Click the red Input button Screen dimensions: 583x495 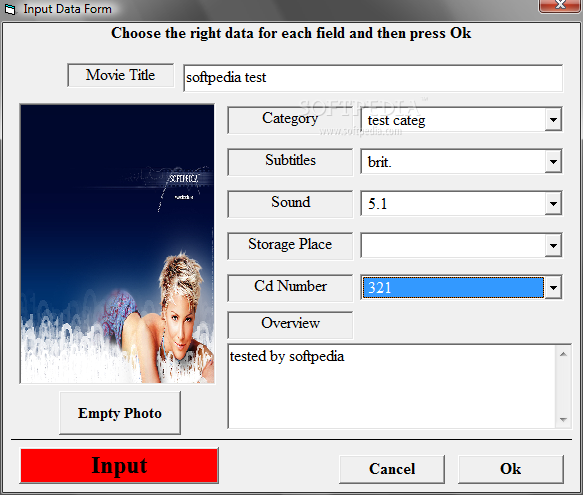(119, 466)
